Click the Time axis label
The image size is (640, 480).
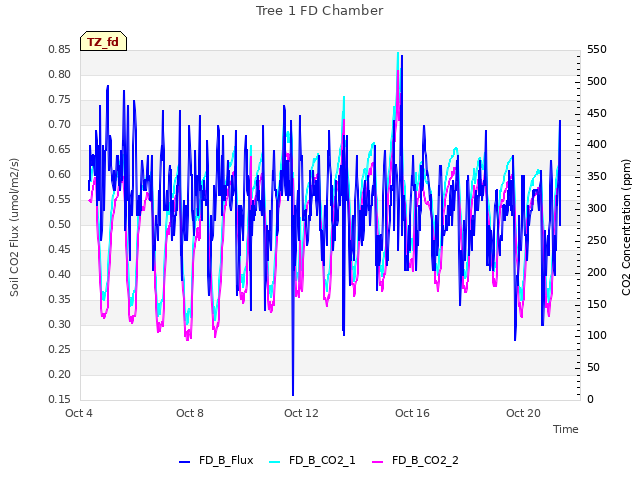click(566, 429)
